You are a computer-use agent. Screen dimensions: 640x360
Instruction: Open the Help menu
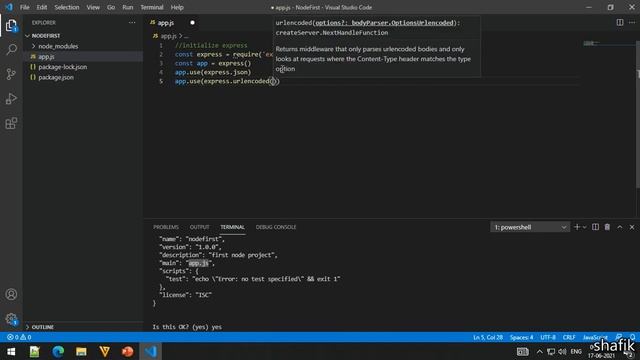pyautogui.click(x=177, y=7)
